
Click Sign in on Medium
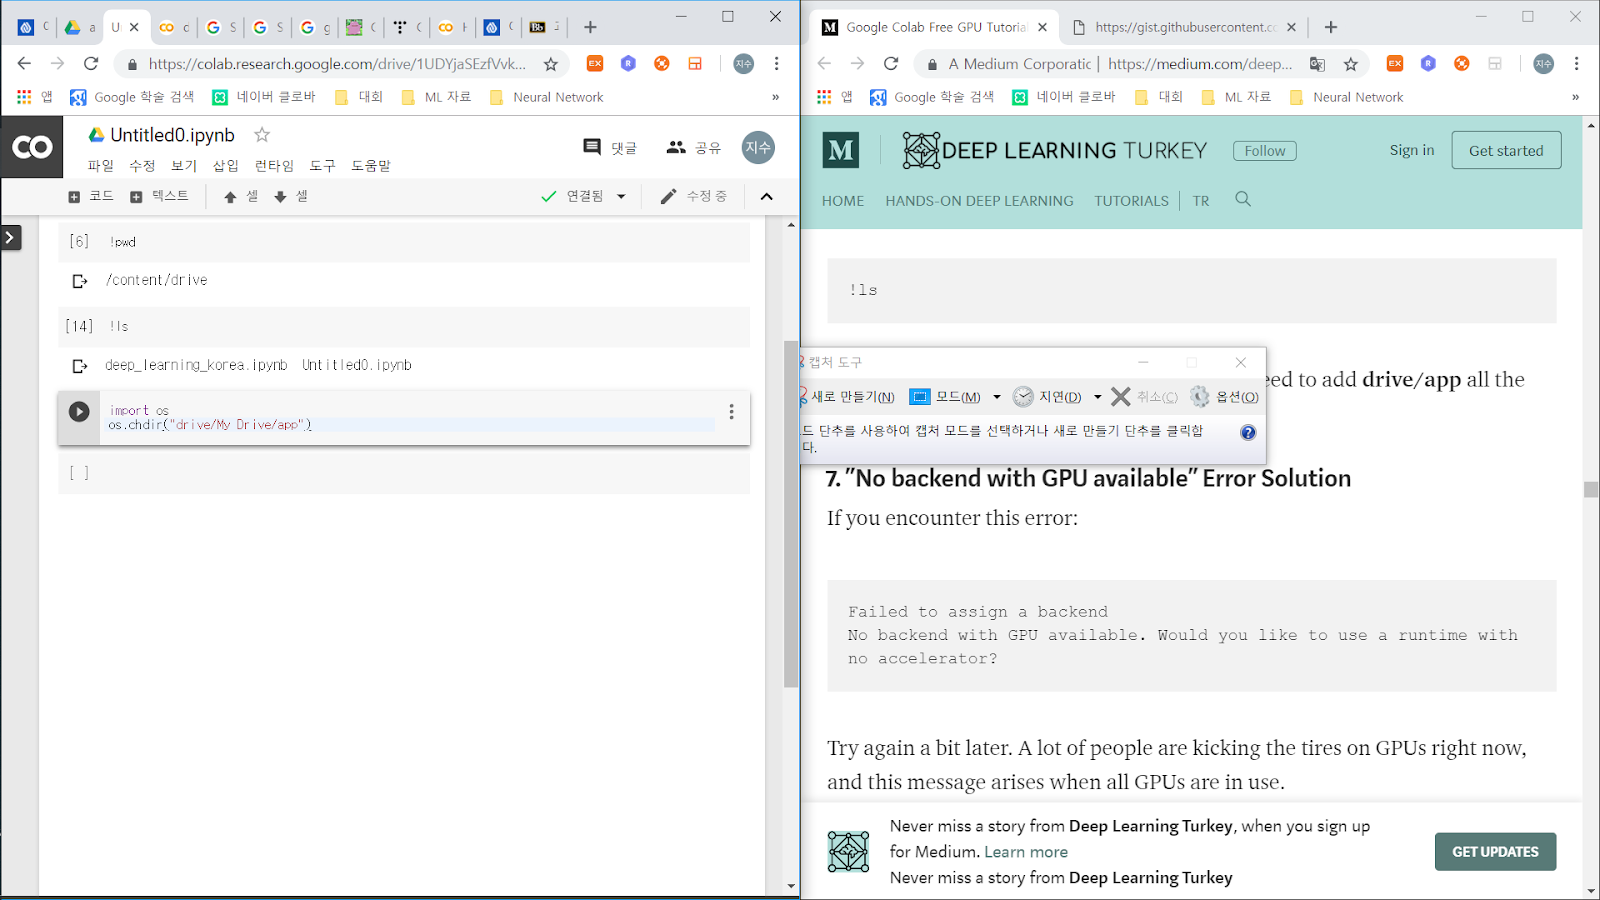1411,150
